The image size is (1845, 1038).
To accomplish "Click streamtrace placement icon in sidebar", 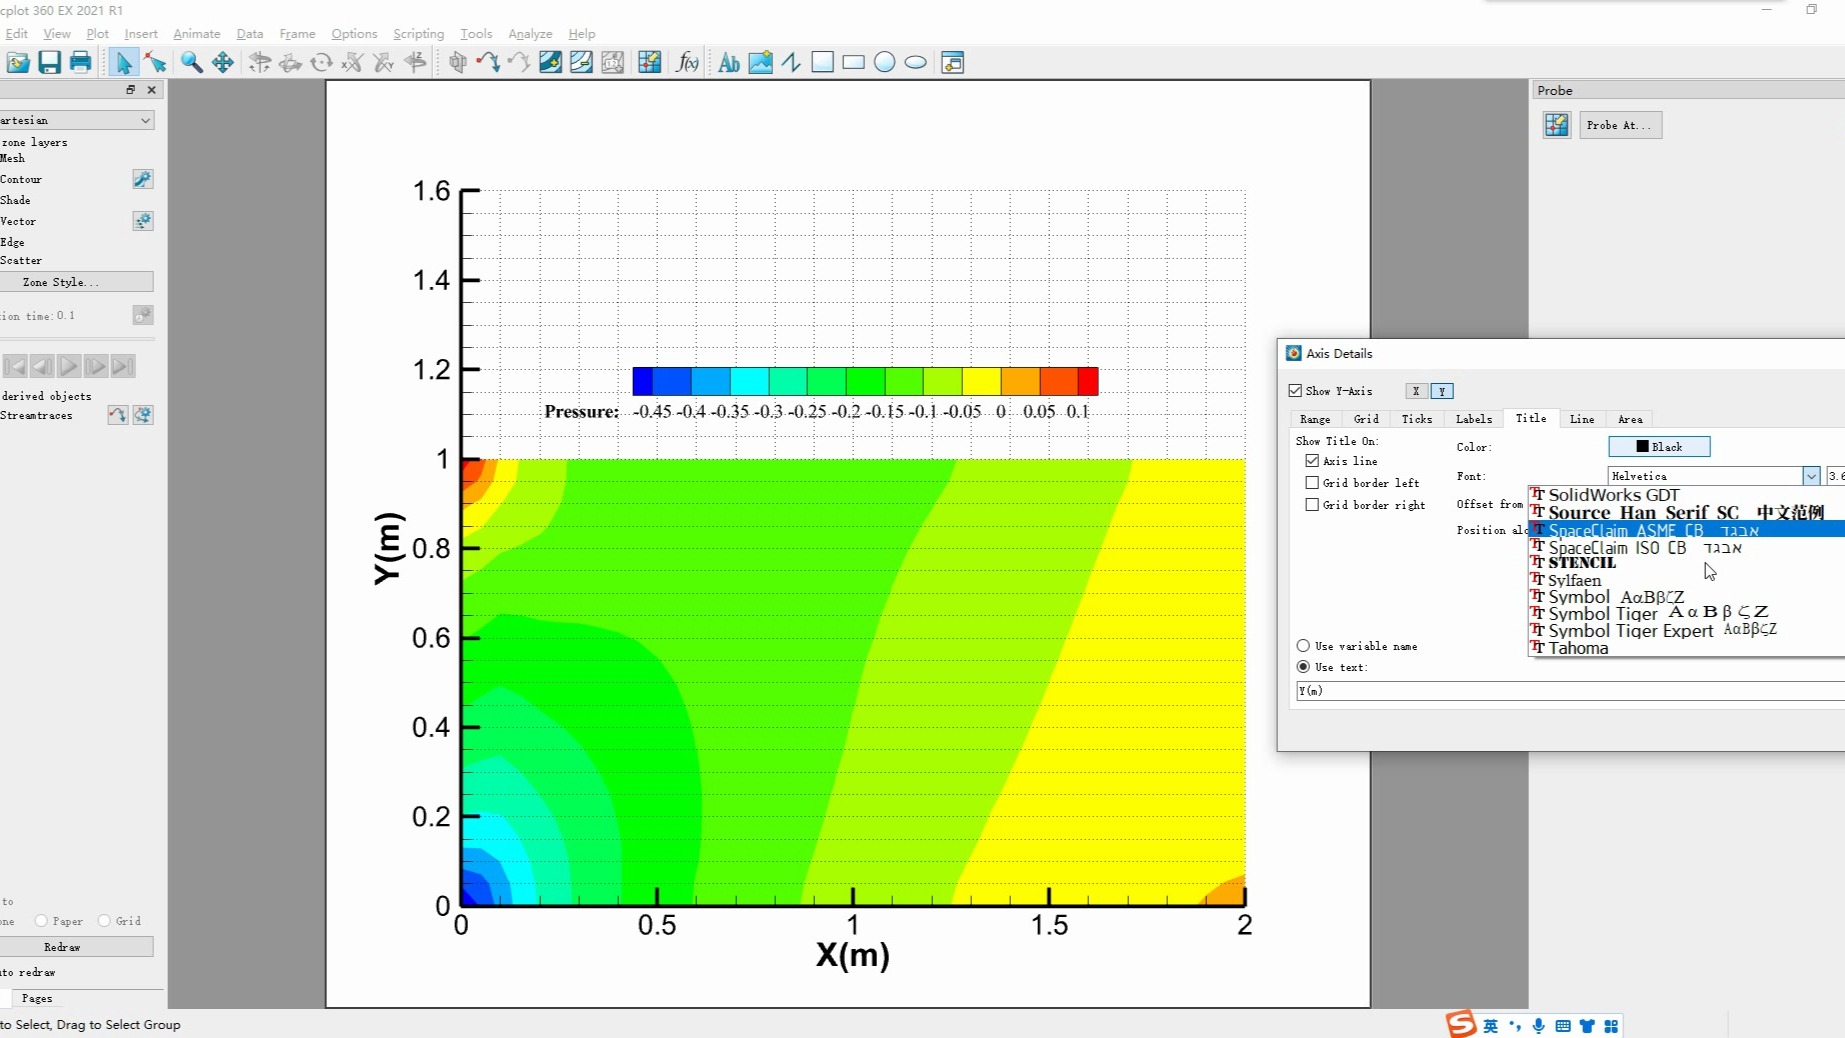I will [118, 415].
